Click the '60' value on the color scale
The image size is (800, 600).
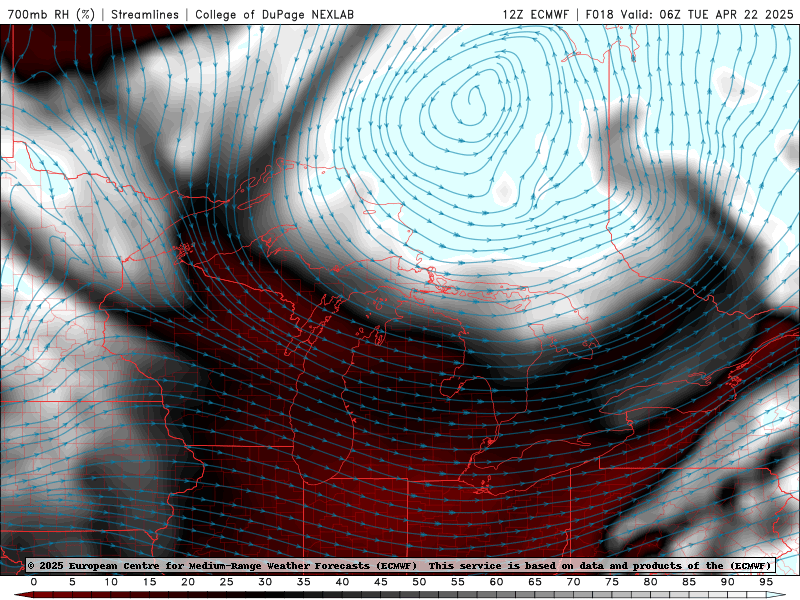tap(496, 582)
